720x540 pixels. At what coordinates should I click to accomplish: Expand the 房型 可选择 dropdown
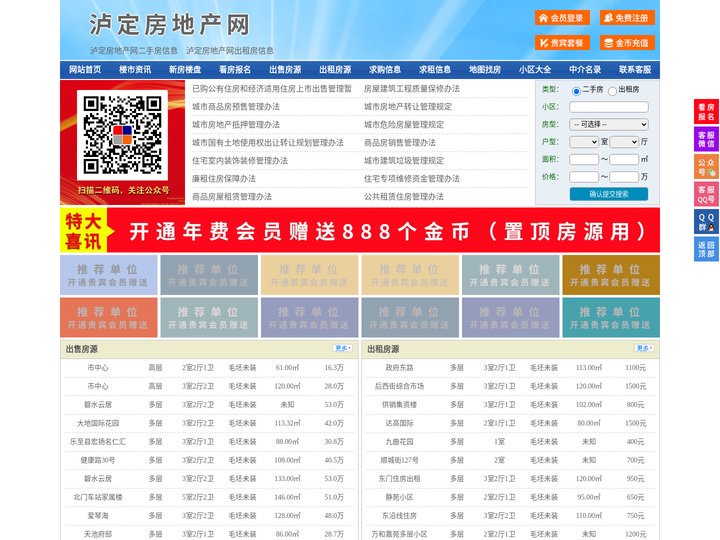click(x=609, y=124)
